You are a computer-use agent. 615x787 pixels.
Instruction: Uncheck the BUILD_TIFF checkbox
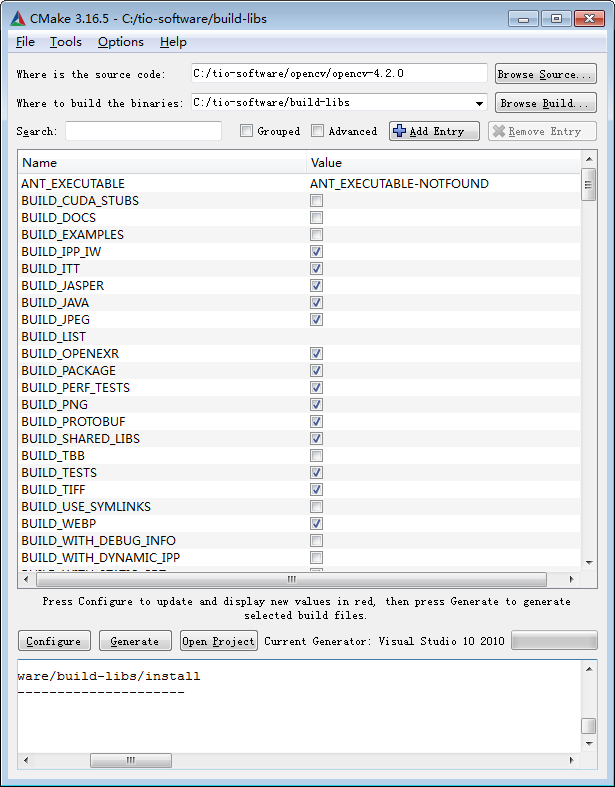[316, 490]
